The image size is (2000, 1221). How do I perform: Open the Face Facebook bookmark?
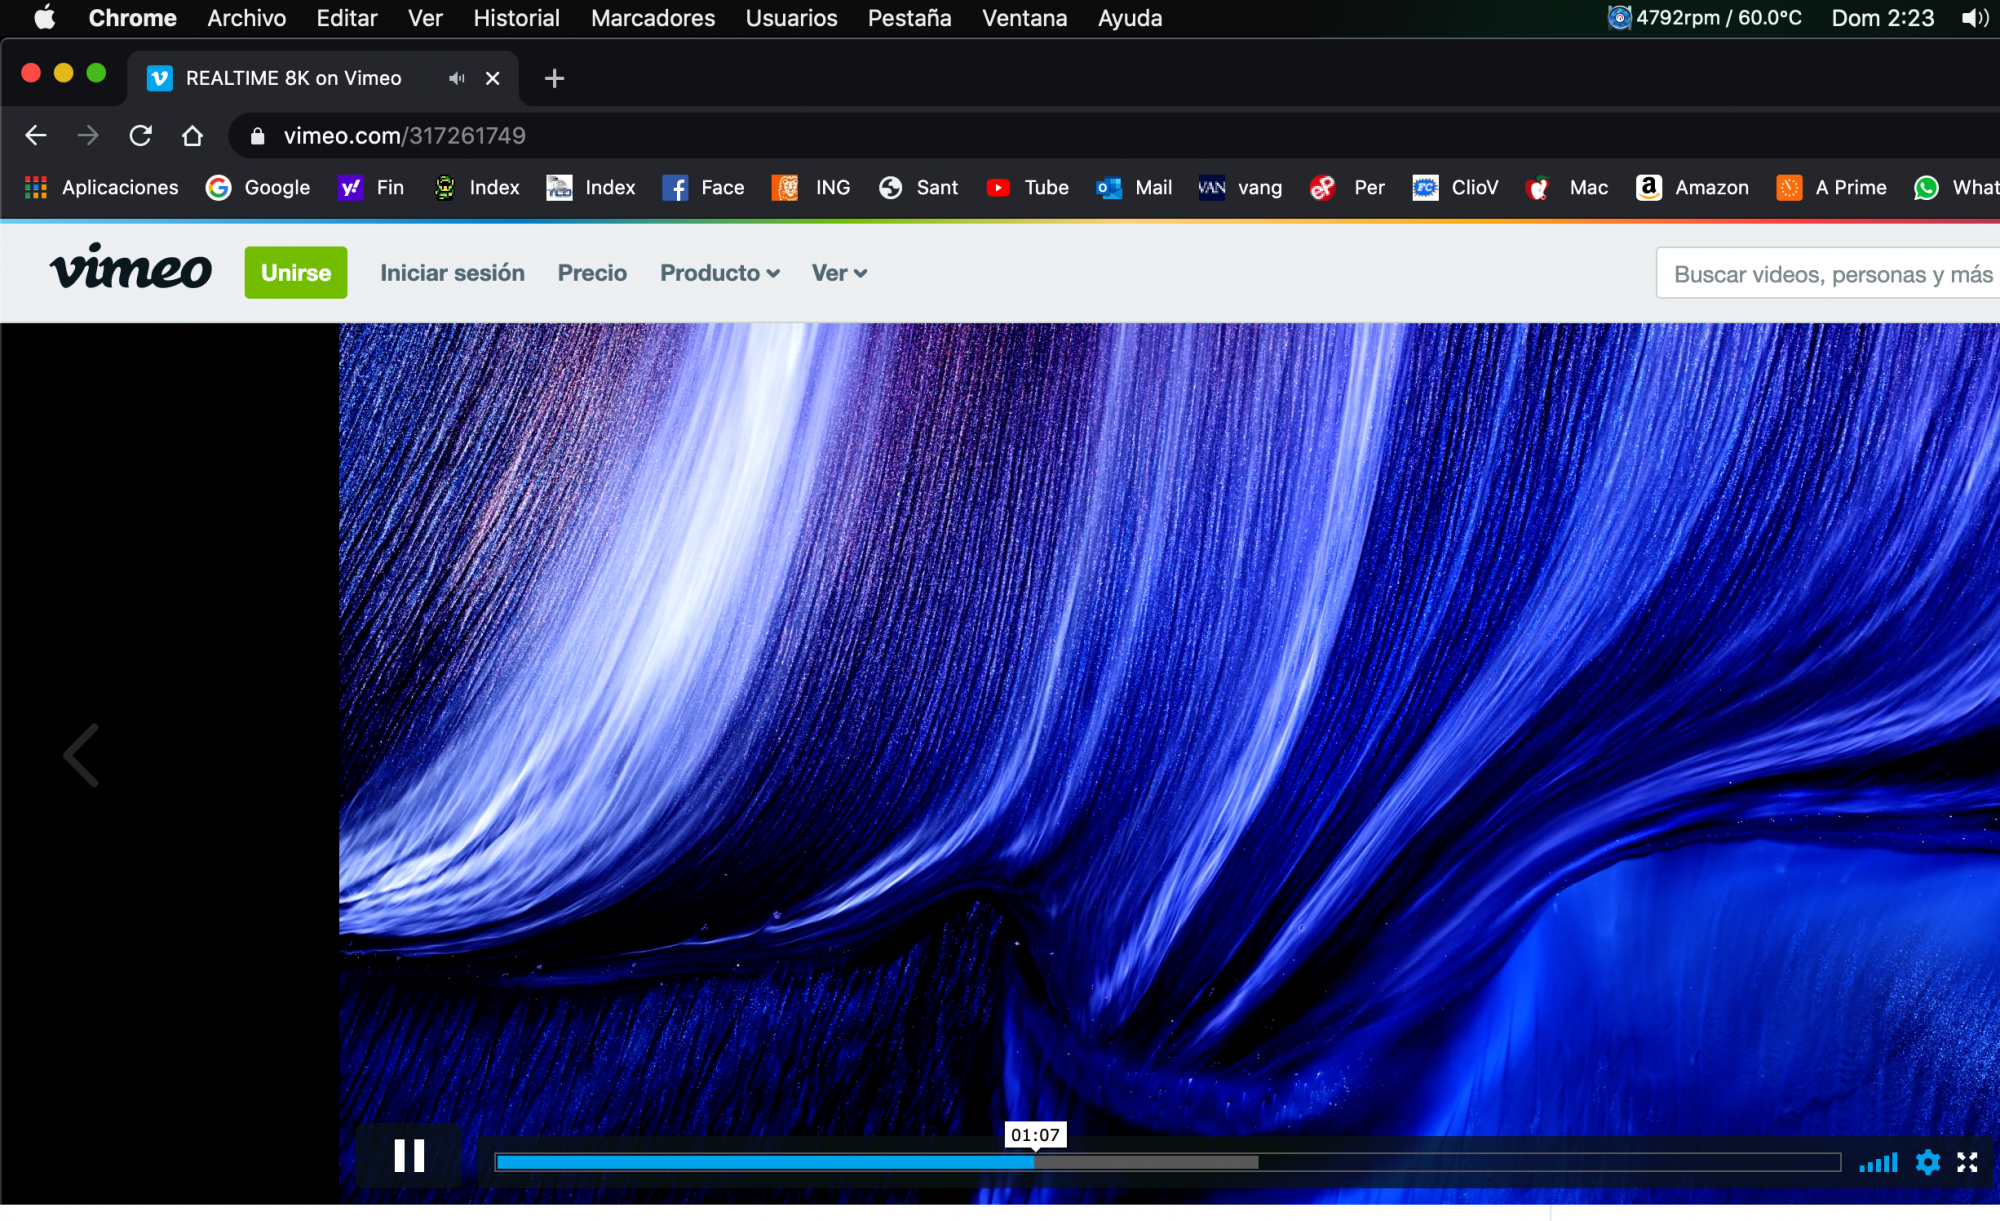coord(704,188)
